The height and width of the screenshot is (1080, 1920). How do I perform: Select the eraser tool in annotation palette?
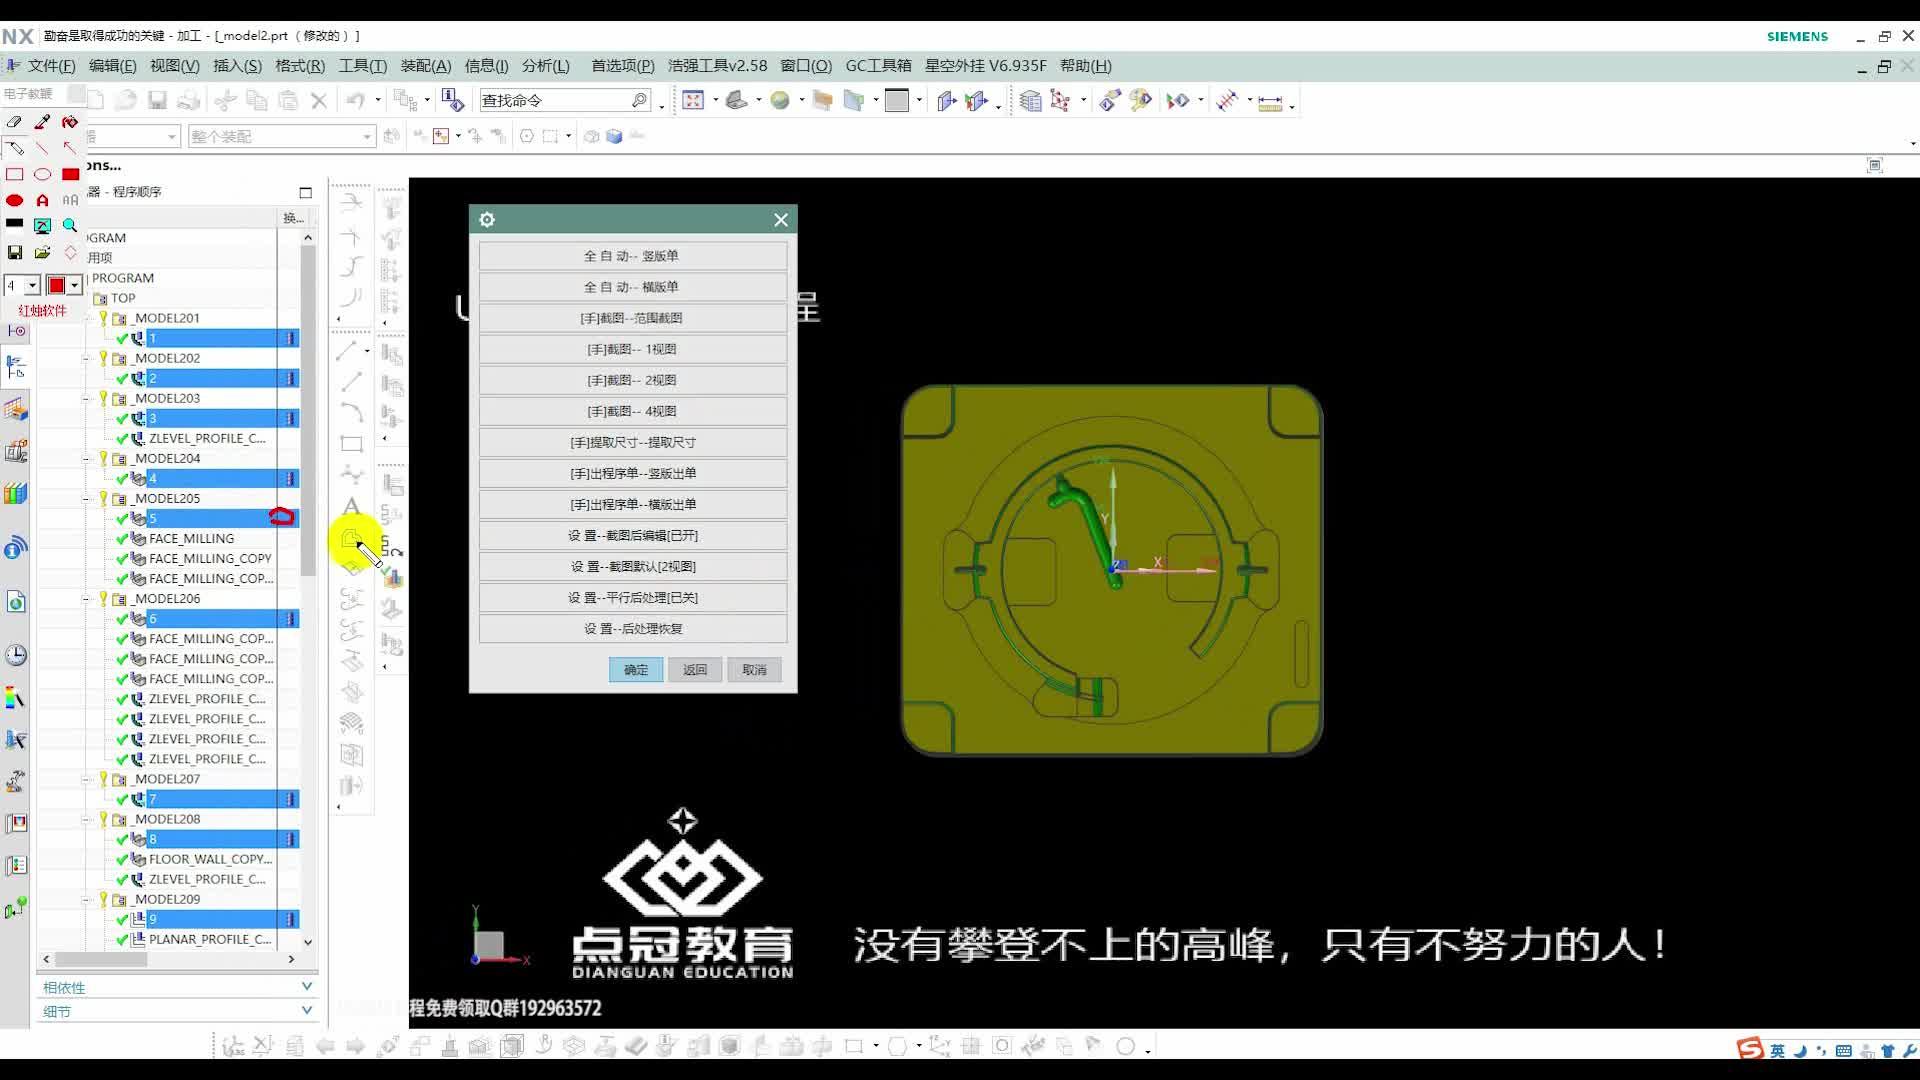[x=14, y=122]
